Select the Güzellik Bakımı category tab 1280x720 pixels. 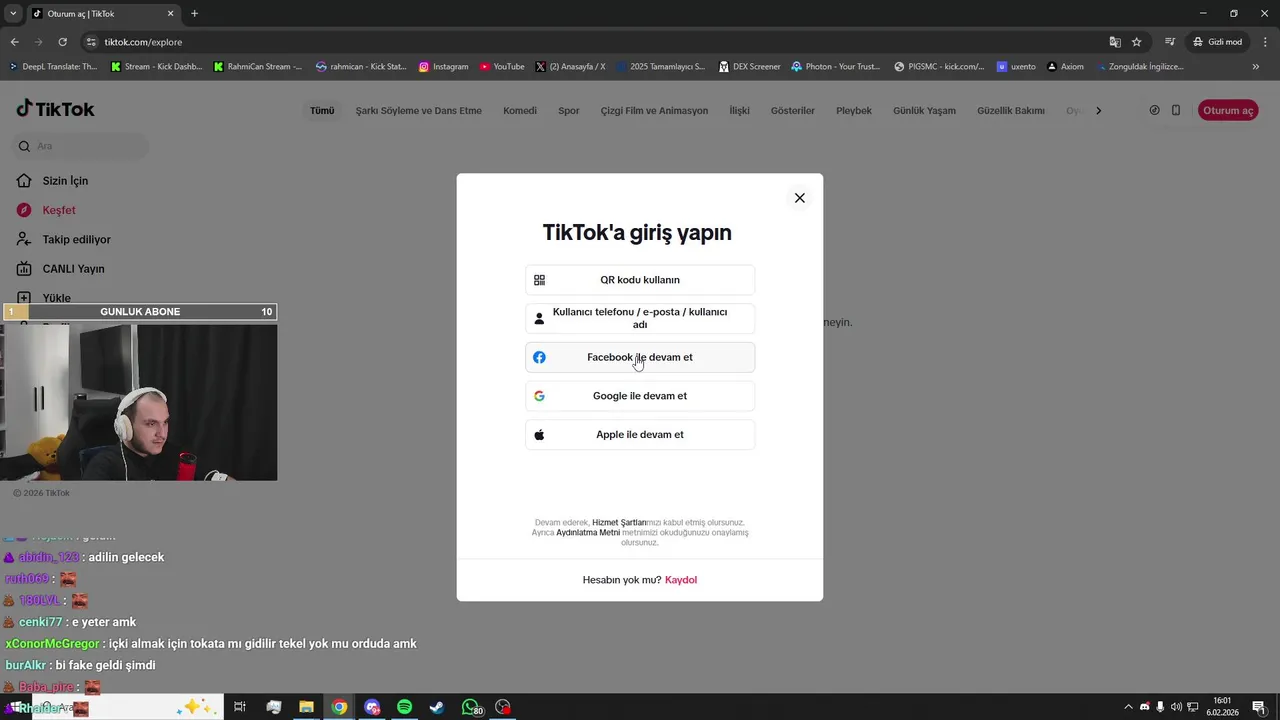click(1011, 111)
